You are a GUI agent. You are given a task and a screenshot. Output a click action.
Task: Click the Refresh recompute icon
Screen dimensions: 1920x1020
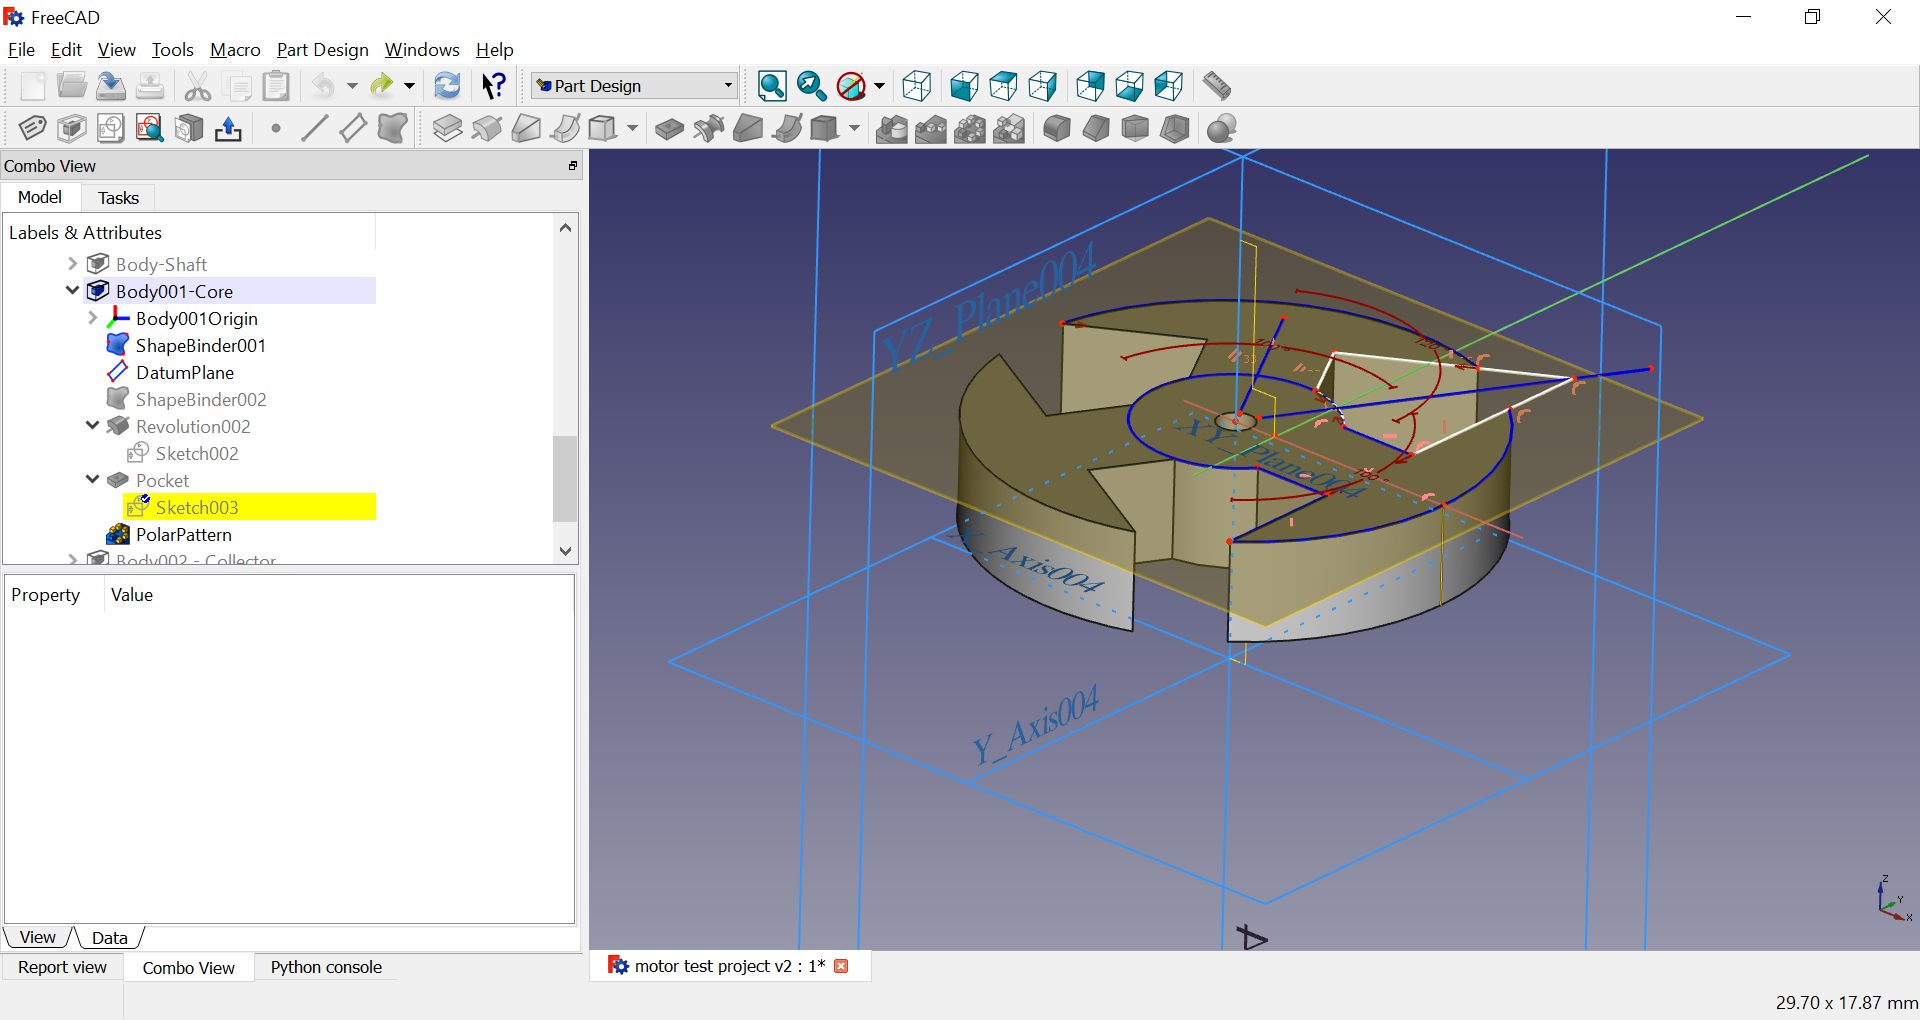tap(447, 86)
